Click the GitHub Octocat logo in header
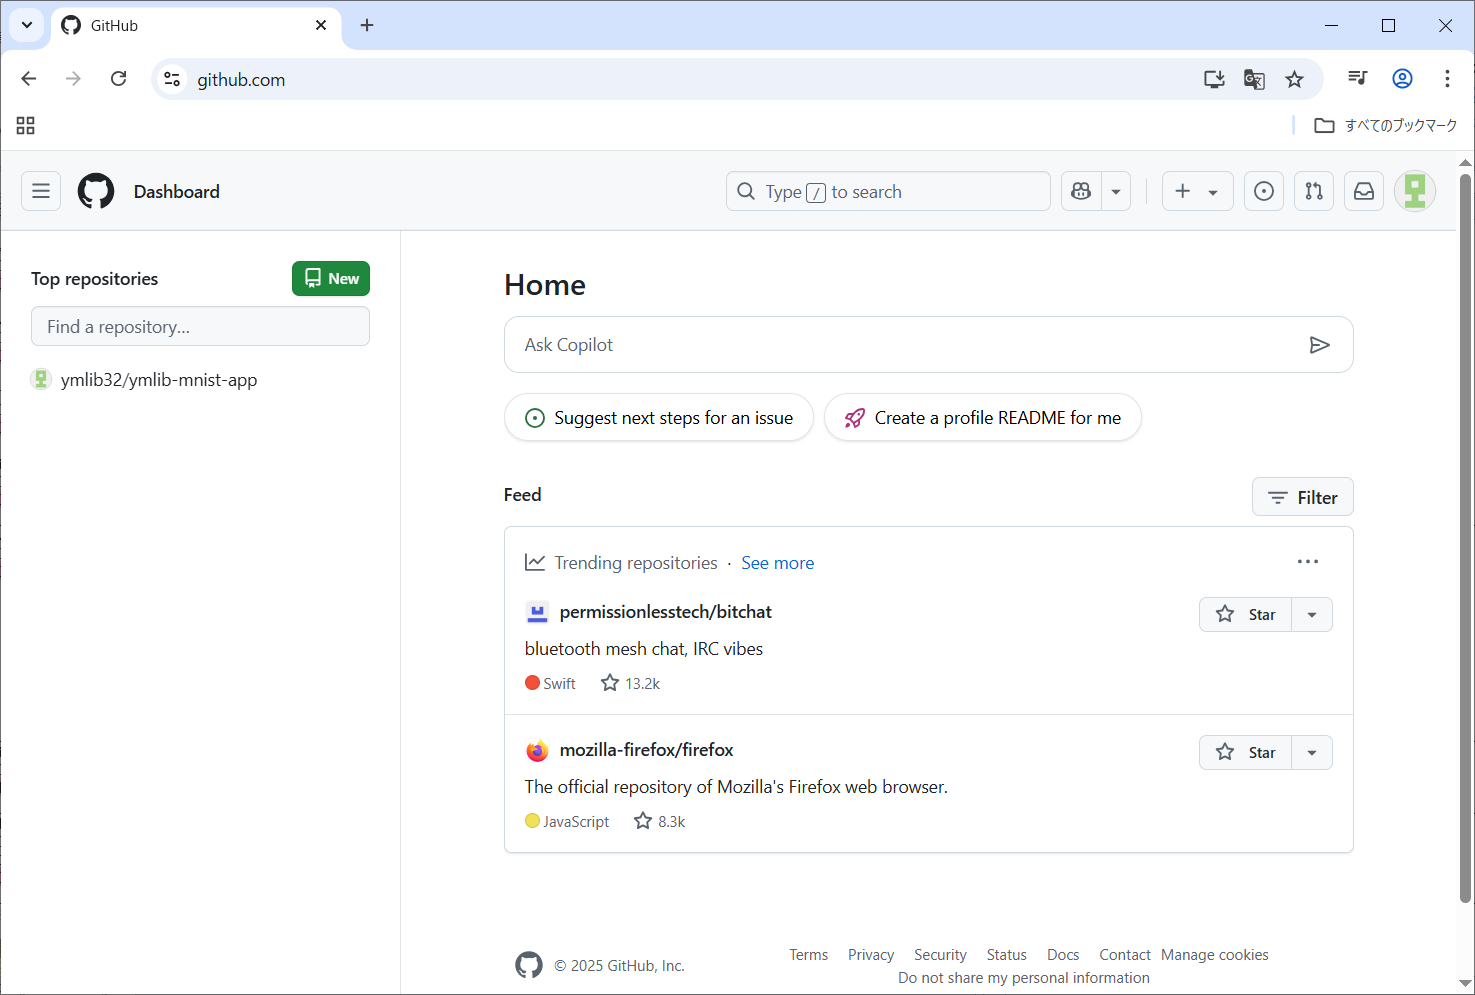 96,191
